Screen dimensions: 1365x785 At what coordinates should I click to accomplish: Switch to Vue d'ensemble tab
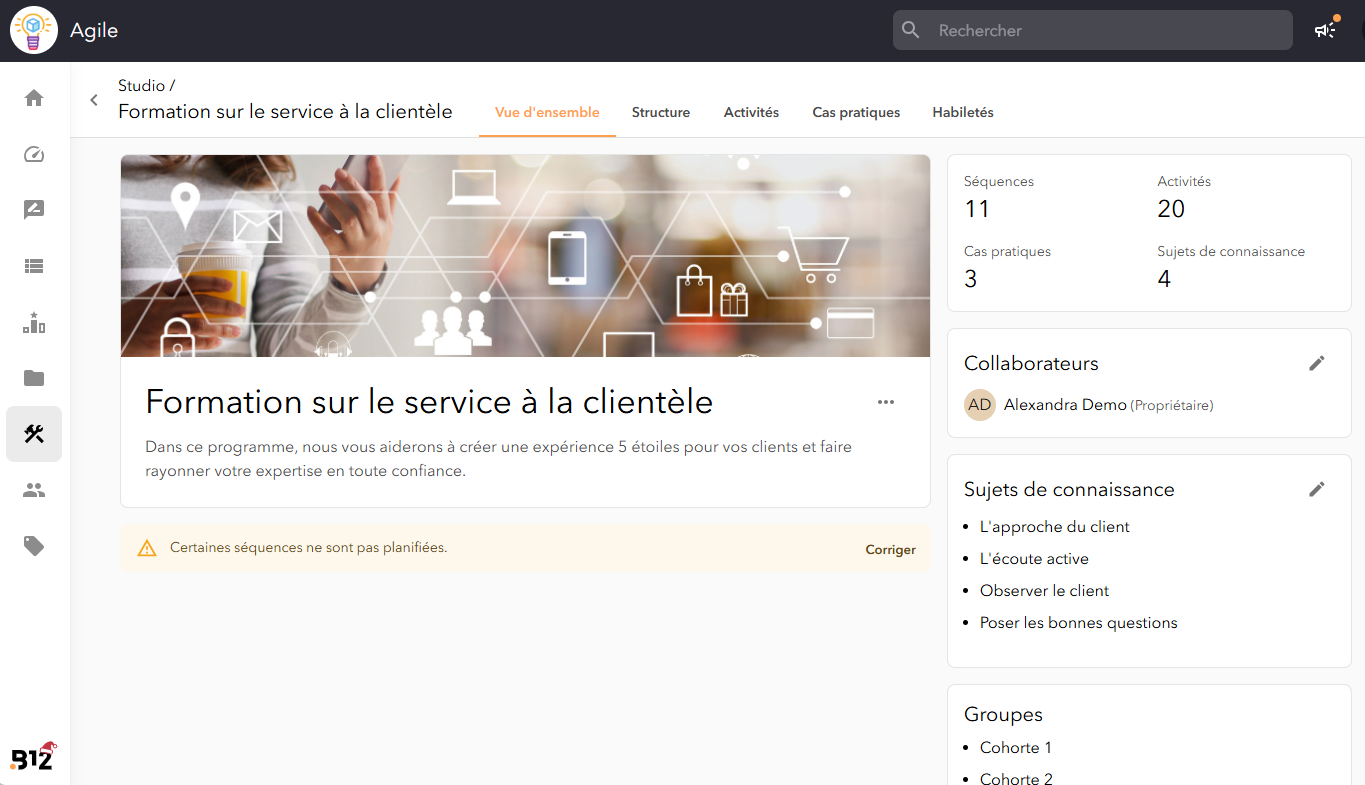click(x=547, y=112)
